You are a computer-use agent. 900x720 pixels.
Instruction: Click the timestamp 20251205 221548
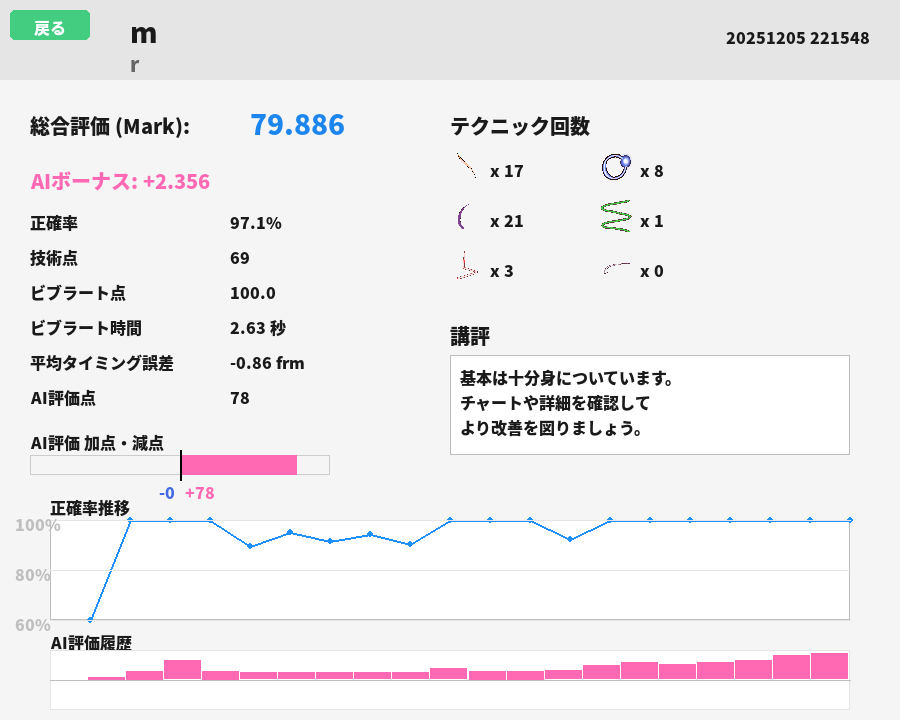(797, 39)
